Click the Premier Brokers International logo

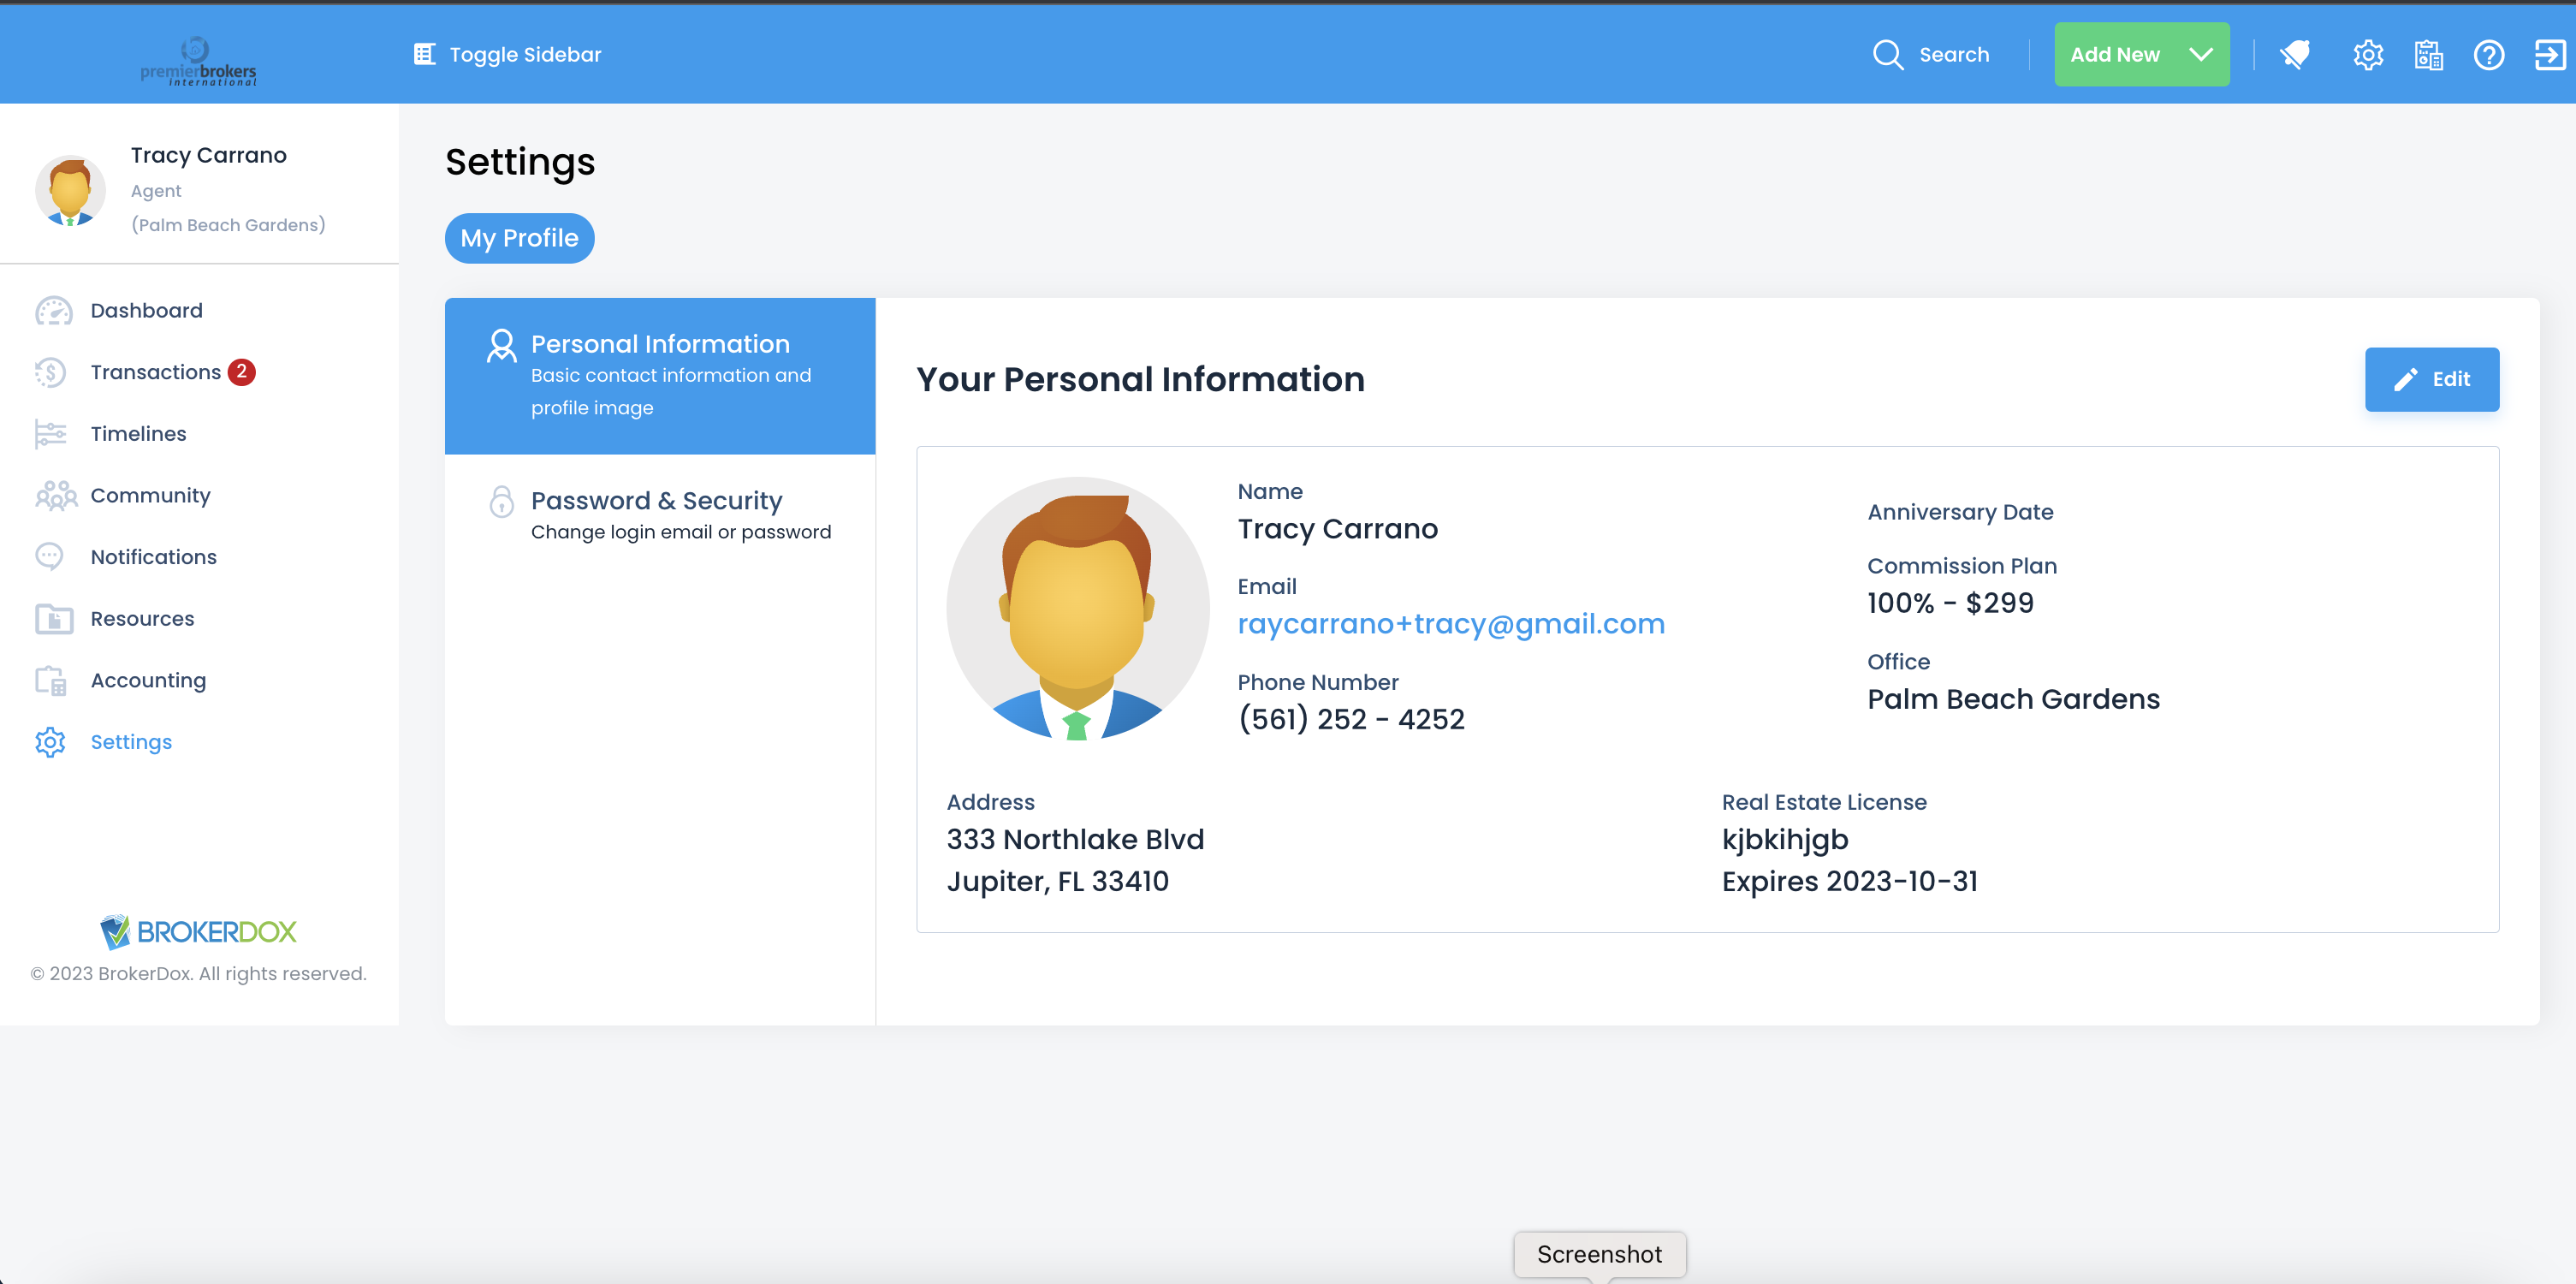[x=198, y=61]
